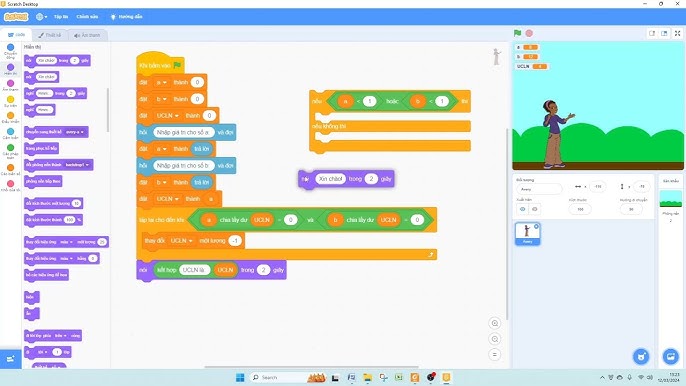Edit the -1 value in thay đổi UCLN block
This screenshot has height=386, width=686.
click(x=235, y=241)
